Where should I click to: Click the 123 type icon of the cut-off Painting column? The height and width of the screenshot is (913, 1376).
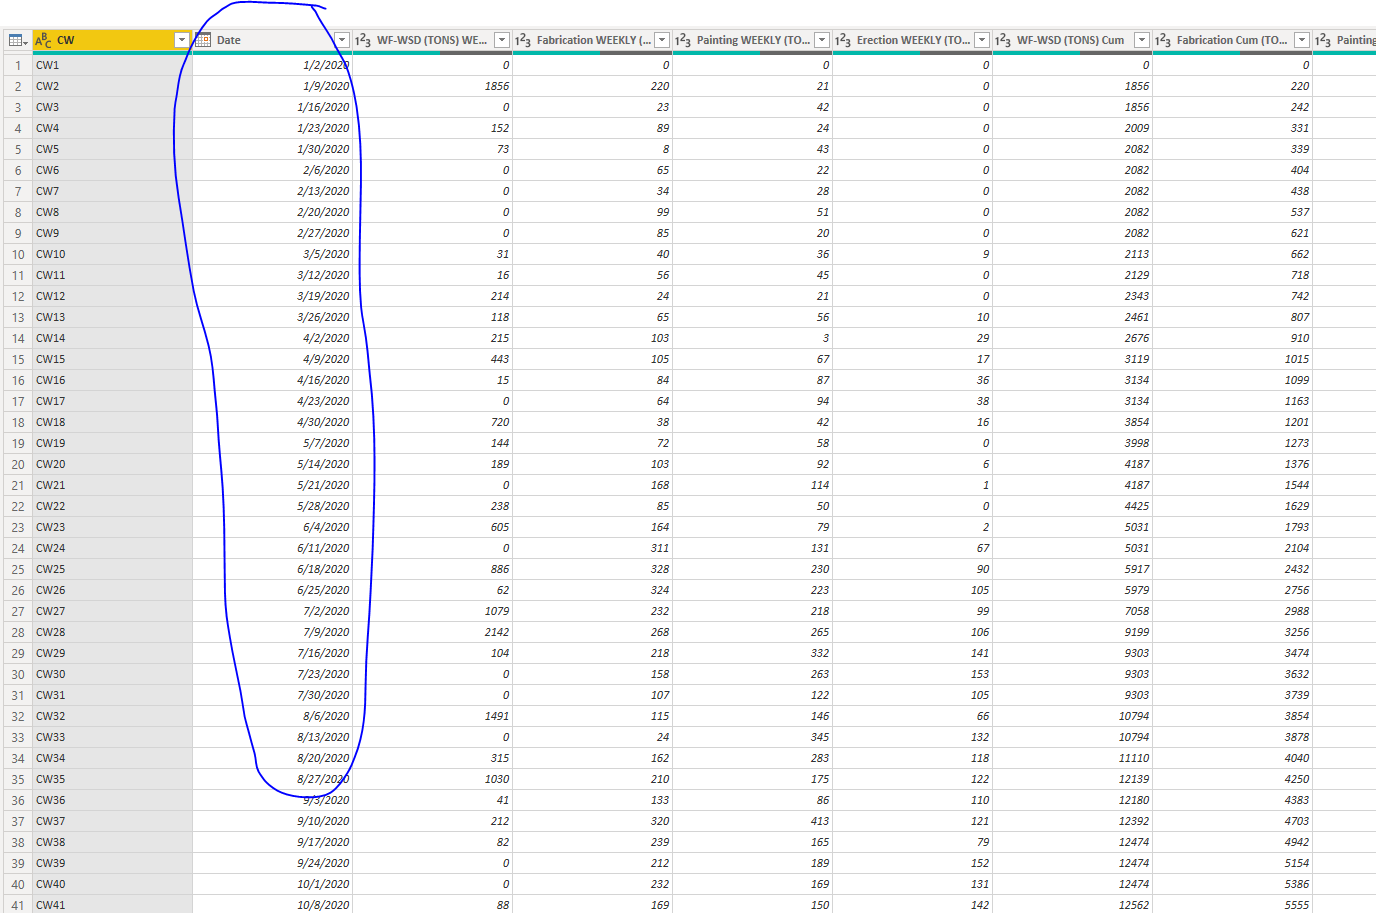click(x=1323, y=40)
